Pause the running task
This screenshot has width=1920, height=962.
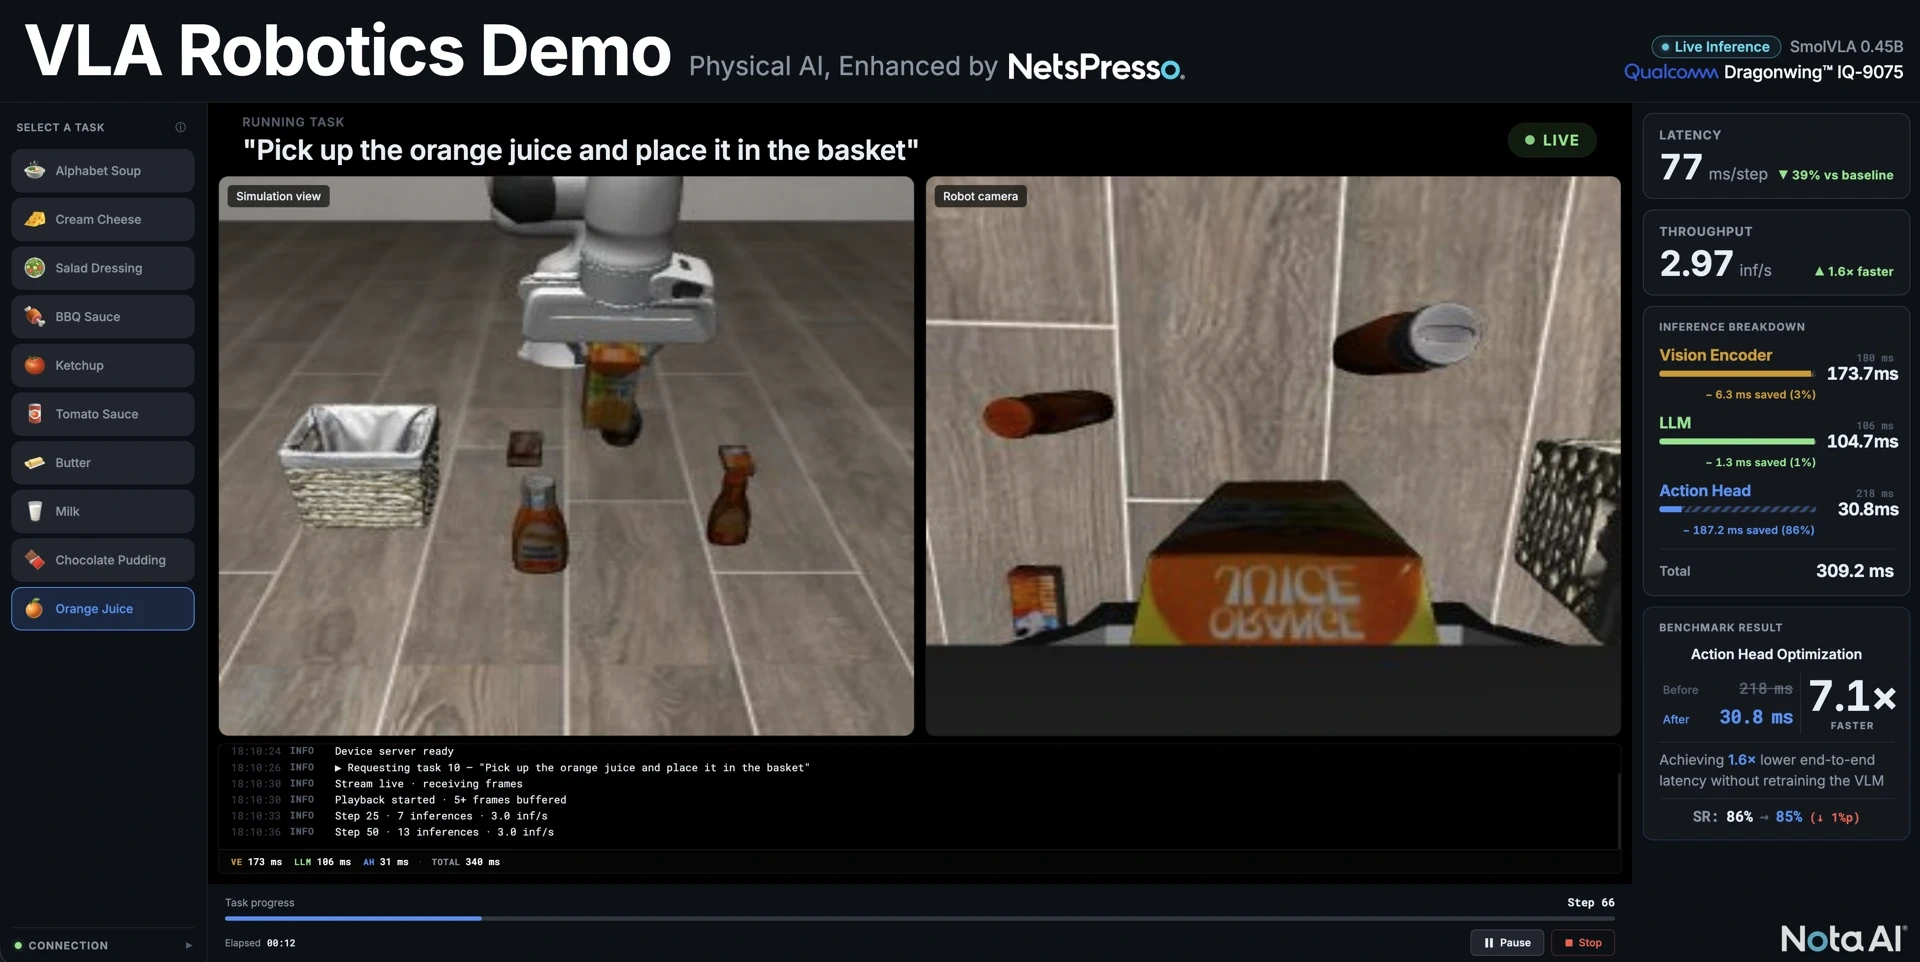click(x=1507, y=942)
